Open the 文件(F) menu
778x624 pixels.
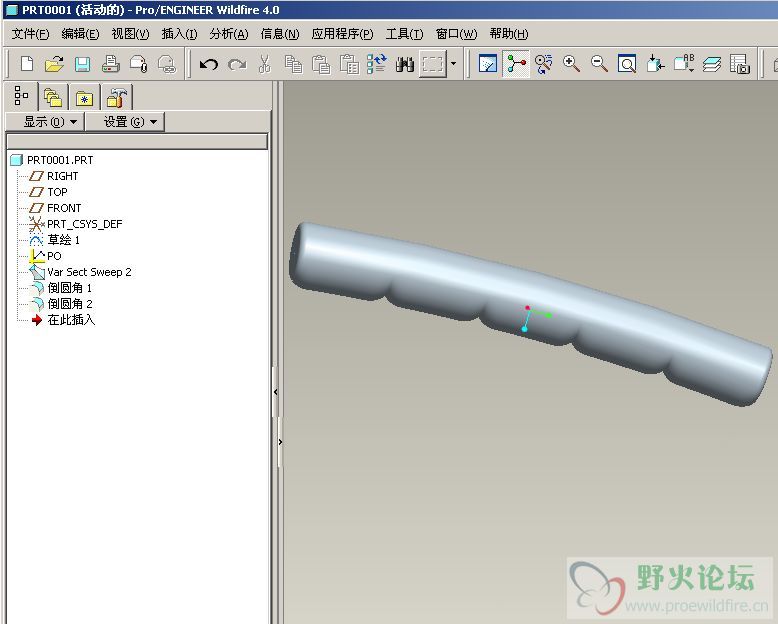[31, 34]
